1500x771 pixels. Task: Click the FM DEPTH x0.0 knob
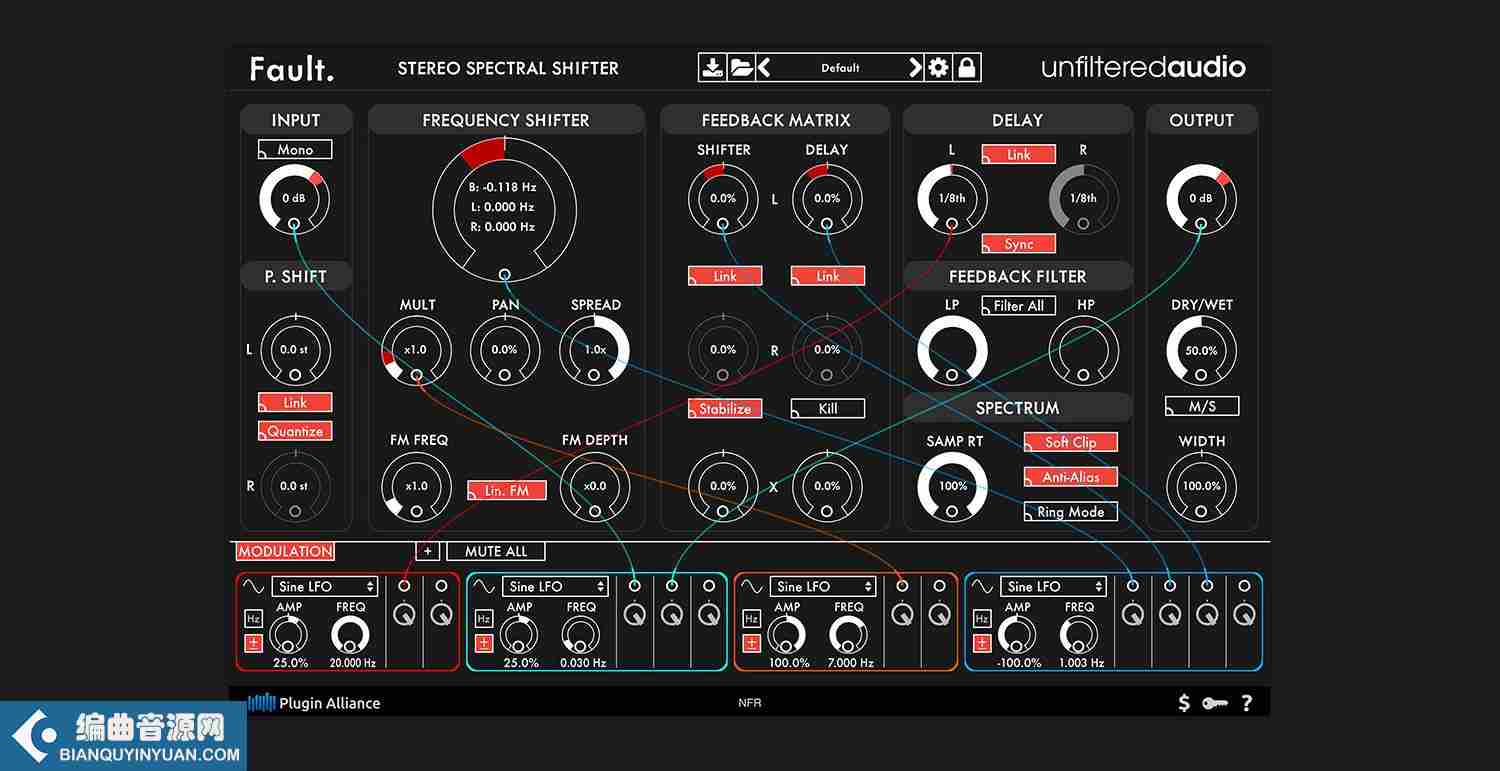[x=594, y=486]
